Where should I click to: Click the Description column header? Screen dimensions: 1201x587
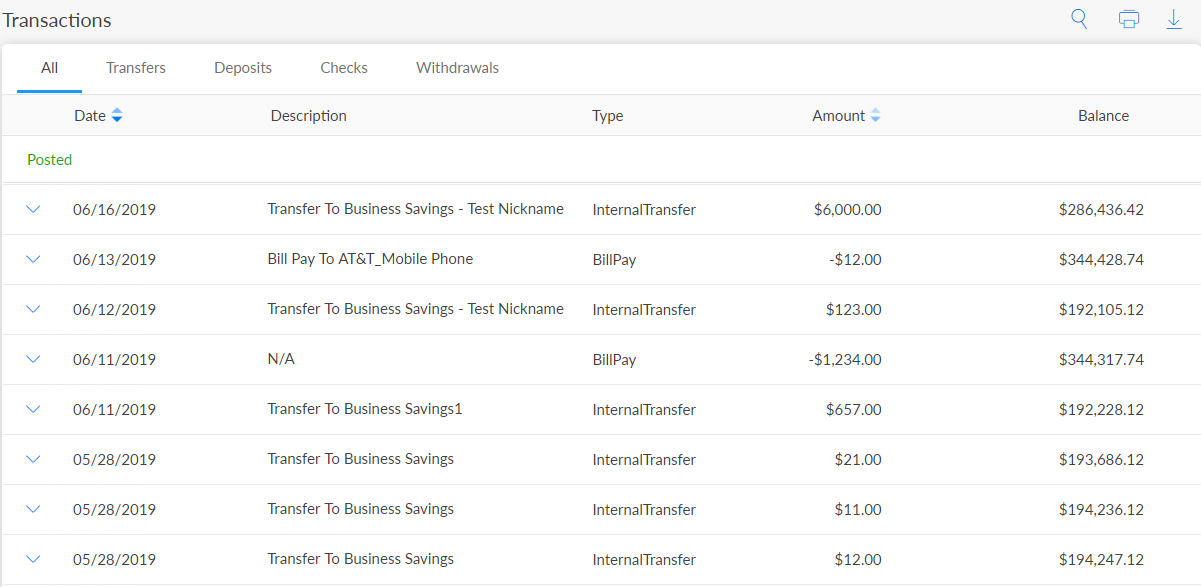point(308,116)
